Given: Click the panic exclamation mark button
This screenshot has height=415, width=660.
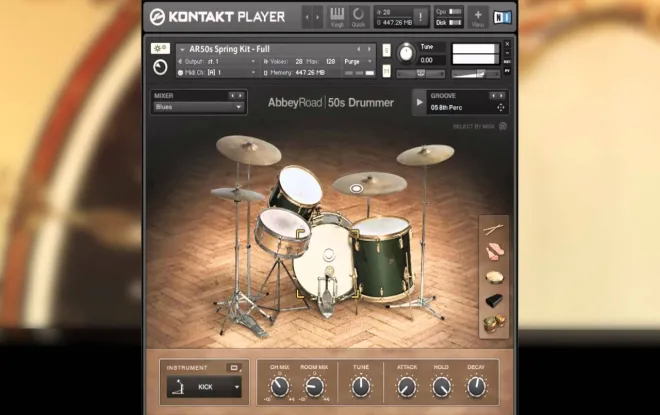Looking at the screenshot, I should (x=420, y=17).
